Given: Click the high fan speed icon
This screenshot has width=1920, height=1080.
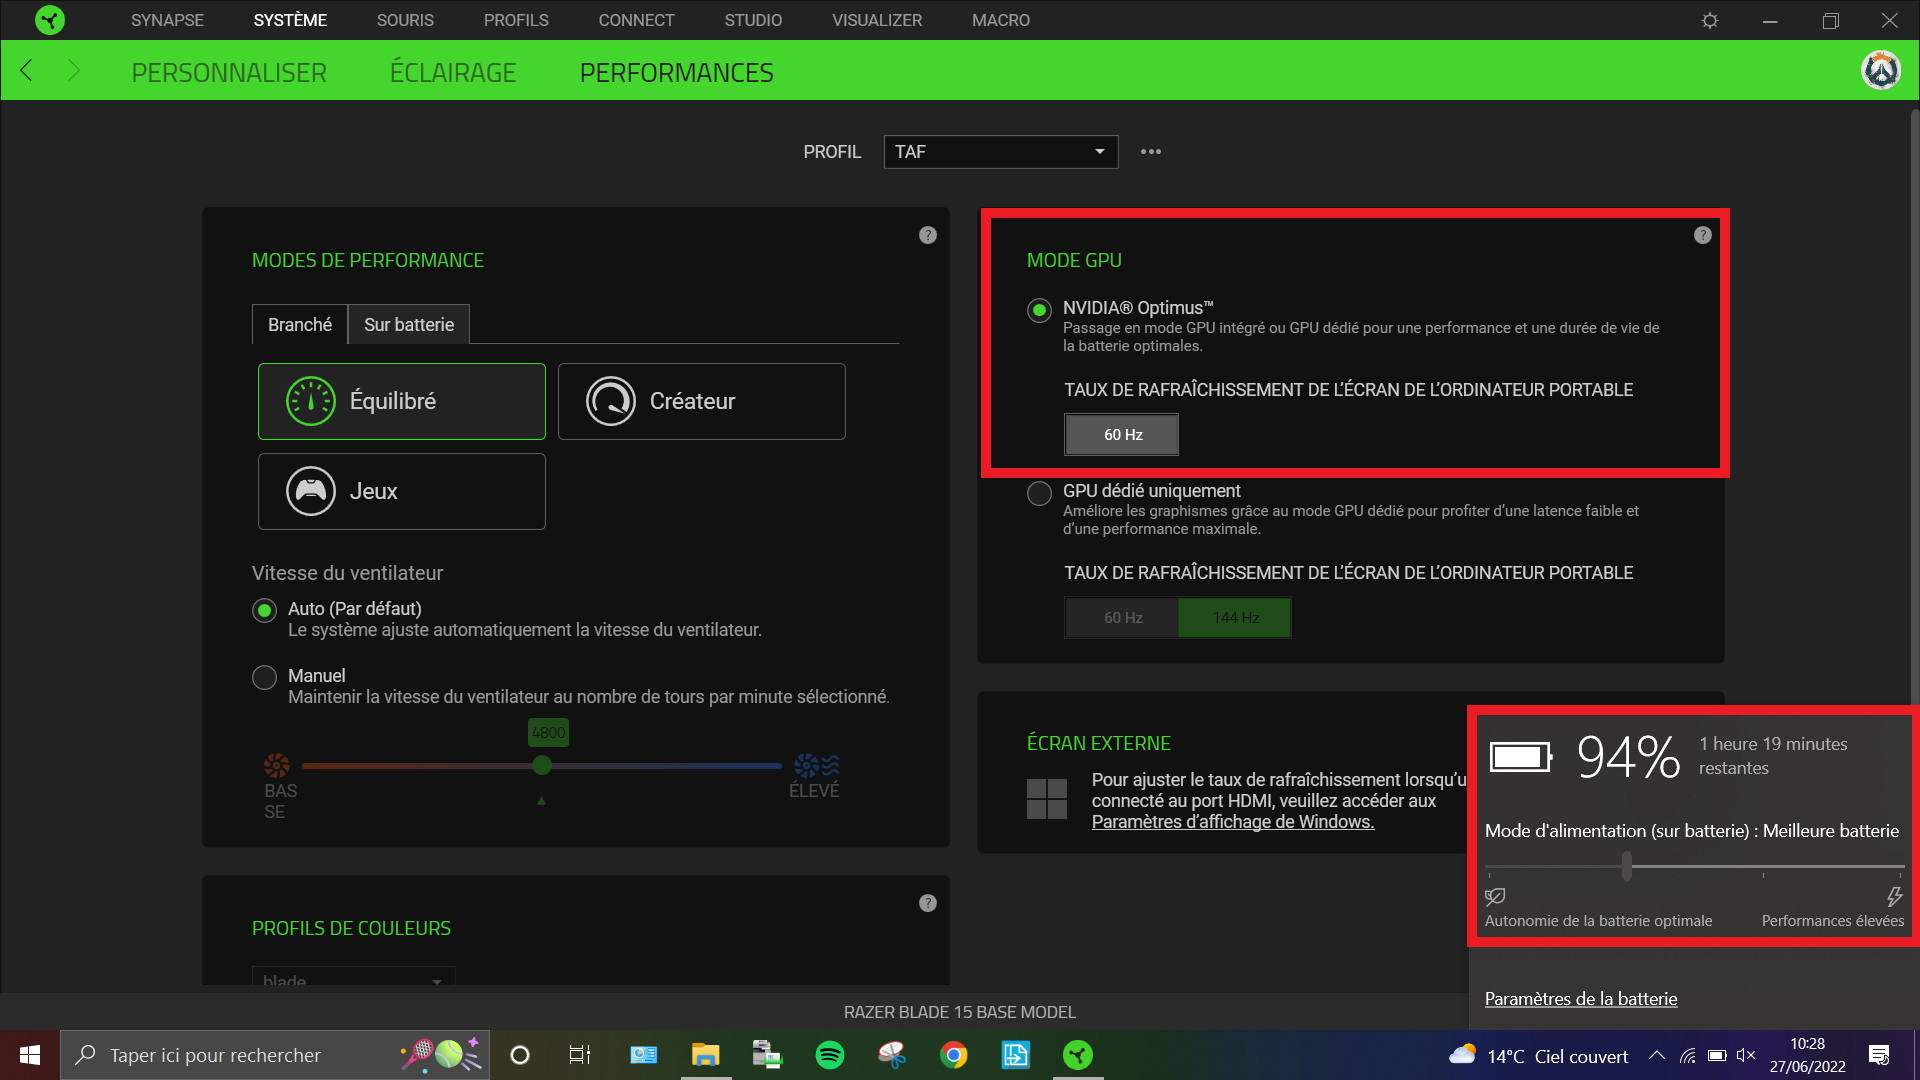Looking at the screenshot, I should [x=816, y=766].
